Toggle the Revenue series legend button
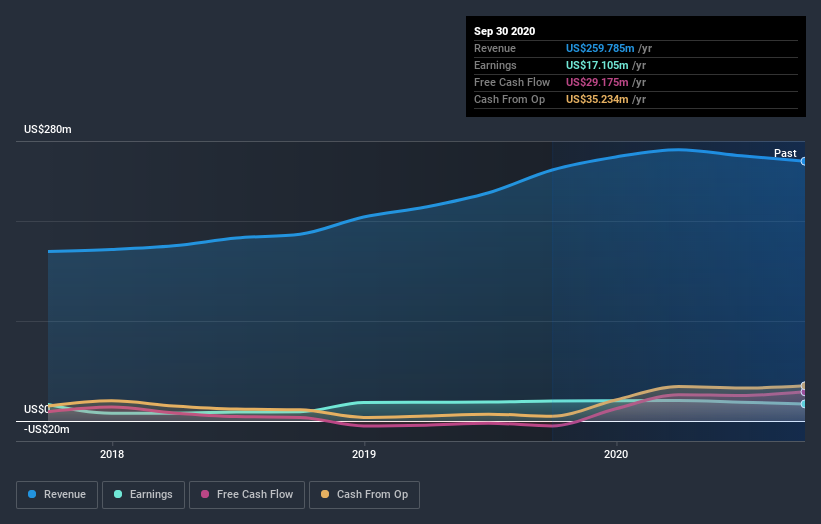 click(57, 495)
